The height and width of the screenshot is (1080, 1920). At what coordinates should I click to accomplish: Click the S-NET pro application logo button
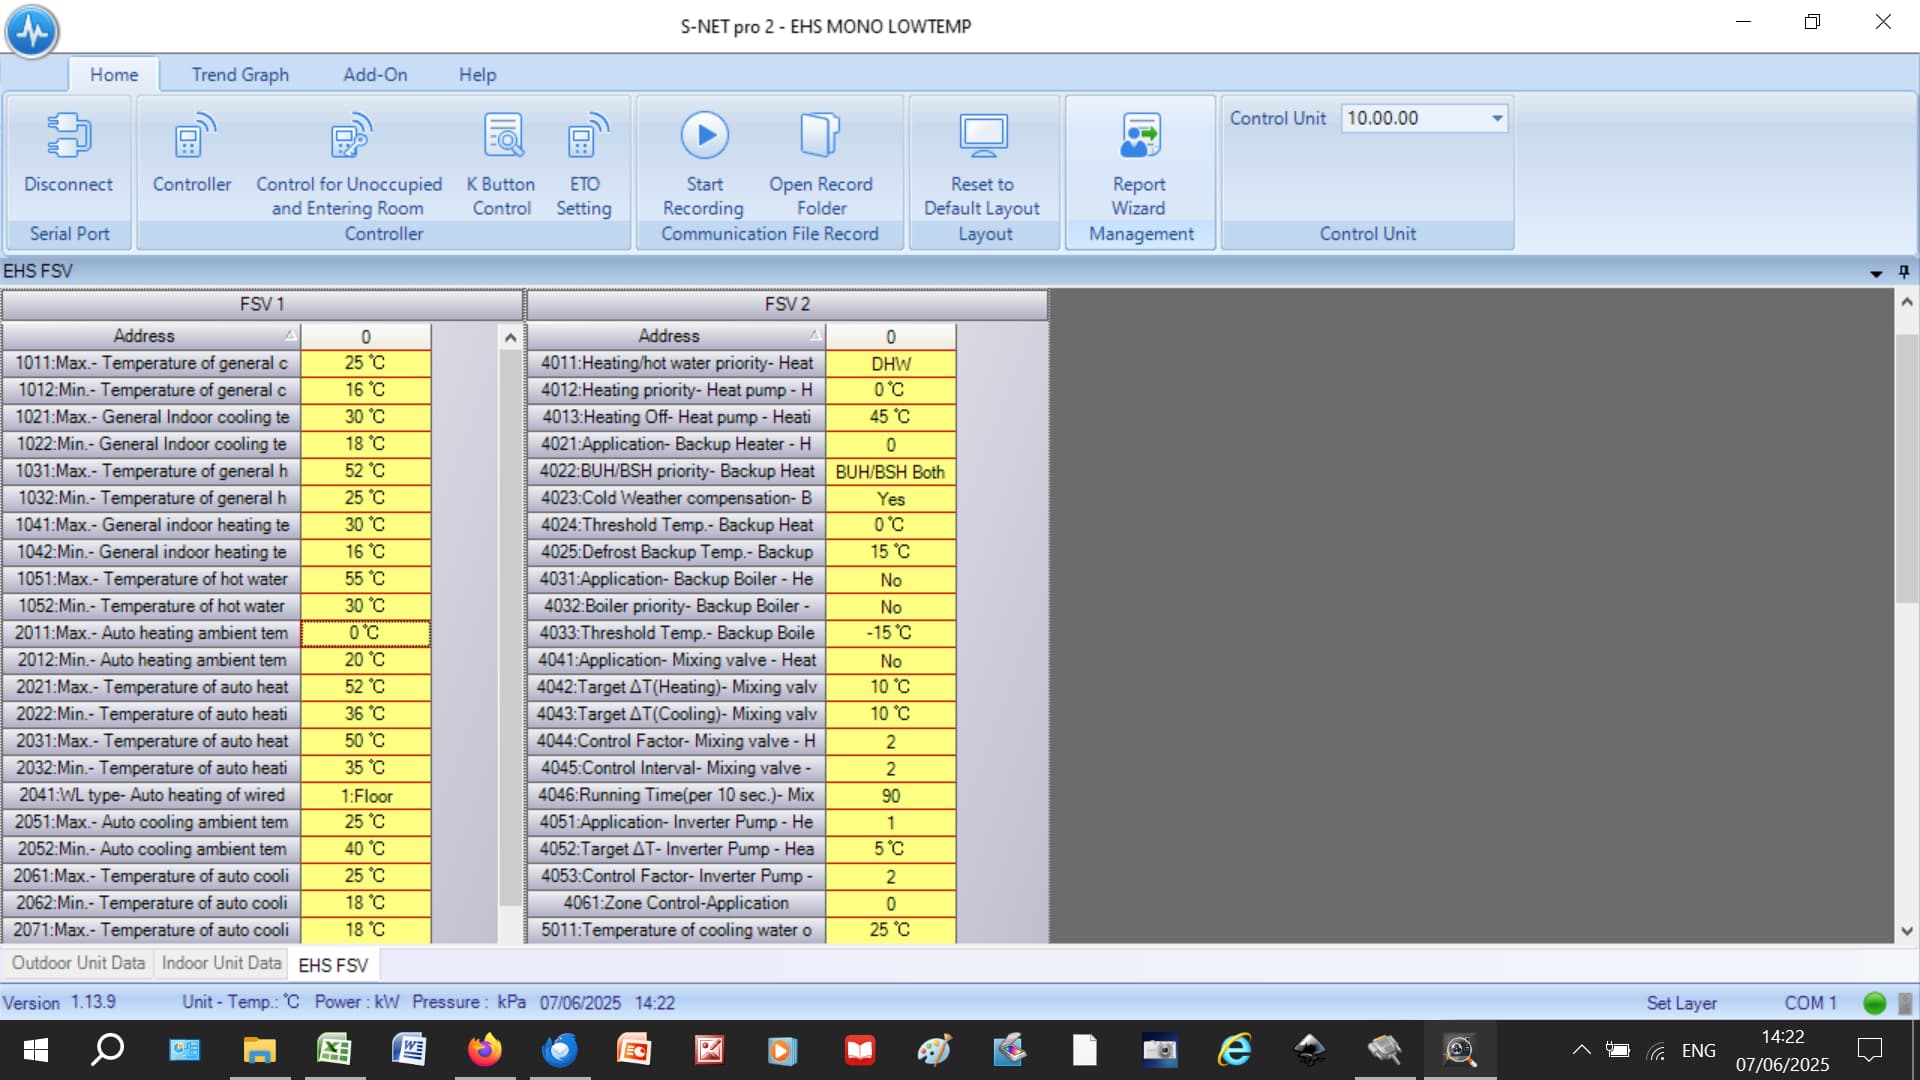click(32, 31)
